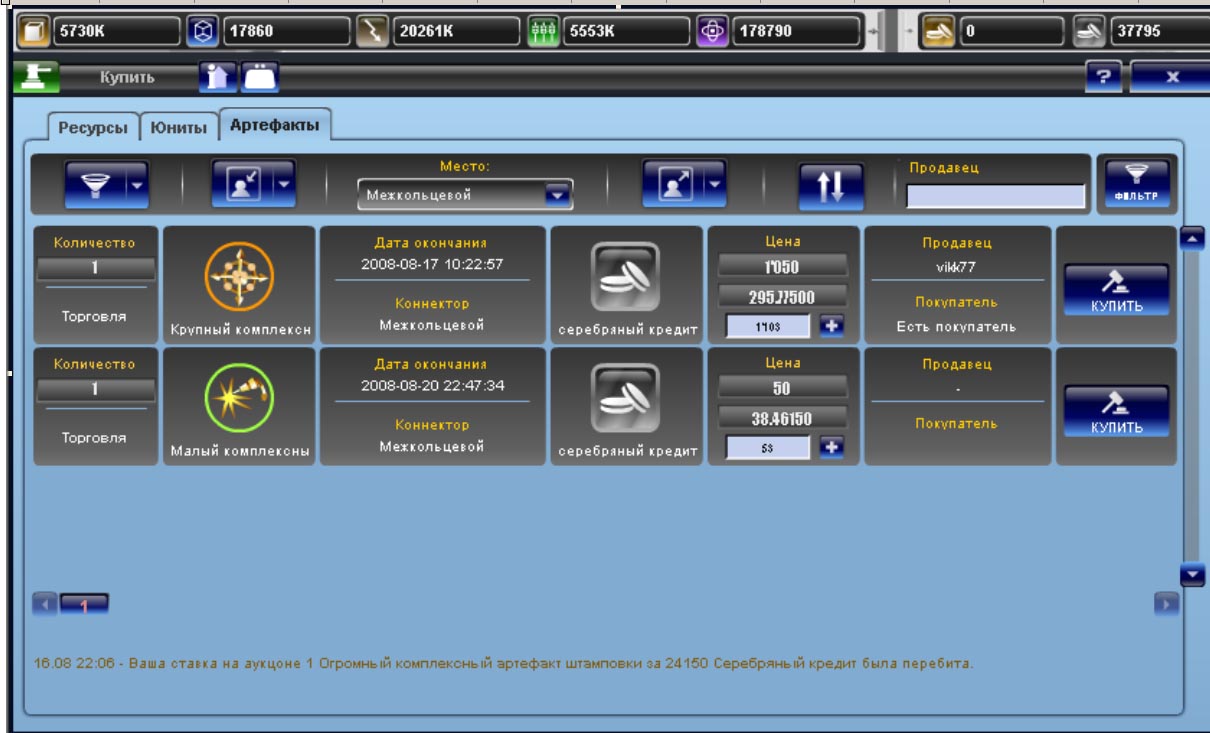This screenshot has width=1210, height=733.
Task: Click the Фильтр funnel button
Action: (x=1136, y=182)
